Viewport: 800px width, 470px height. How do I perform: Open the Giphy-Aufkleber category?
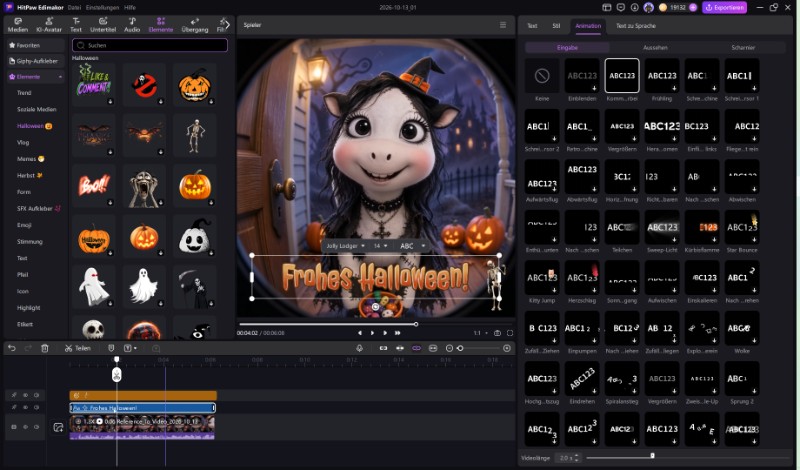tap(36, 61)
